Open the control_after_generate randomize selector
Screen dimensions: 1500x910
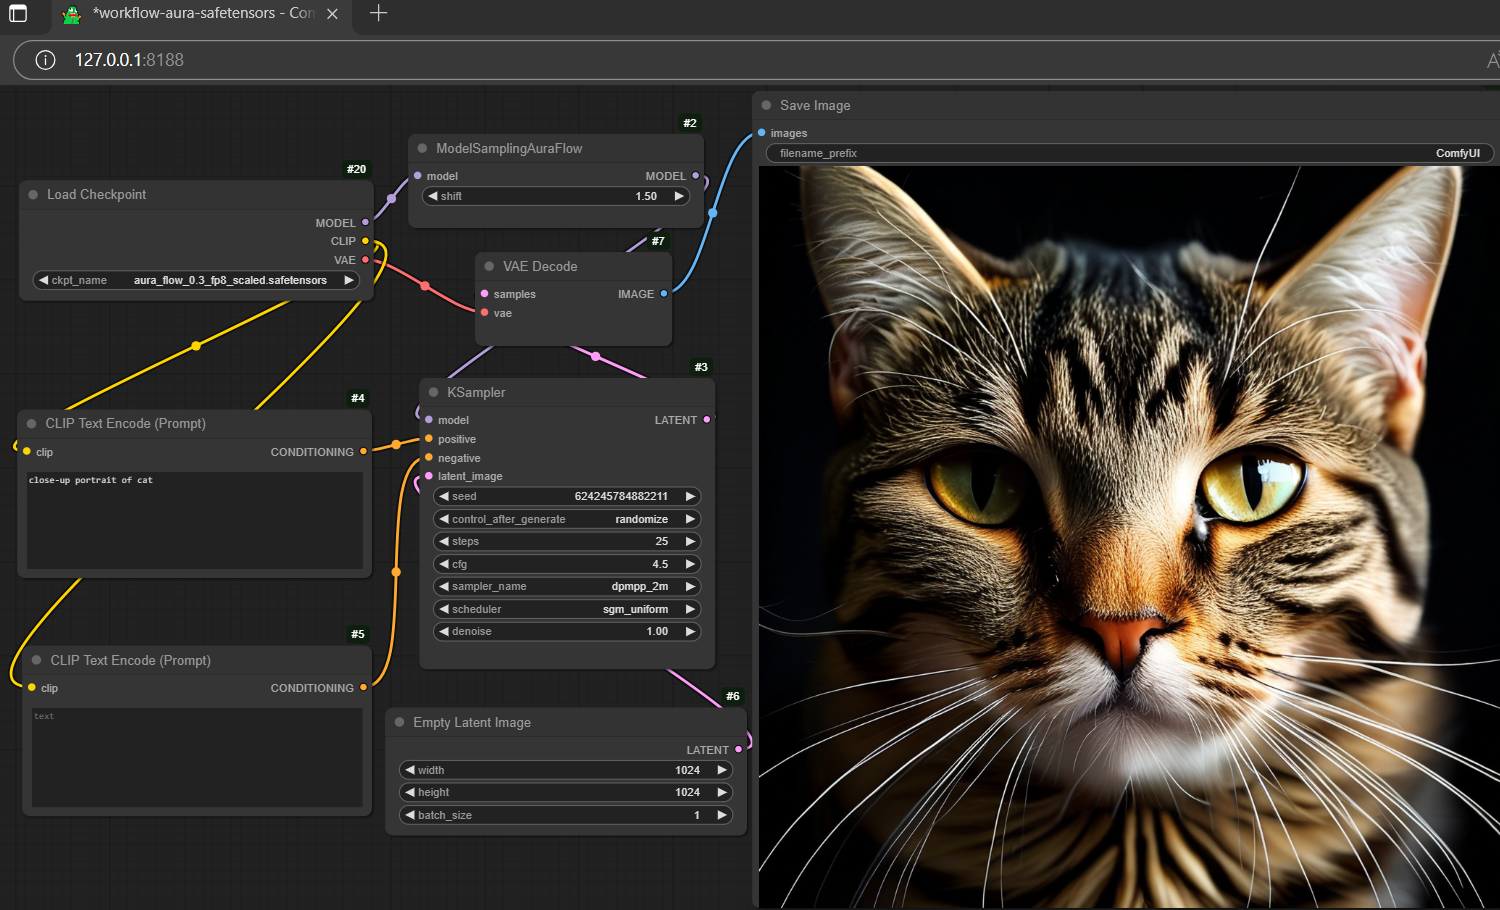point(567,519)
